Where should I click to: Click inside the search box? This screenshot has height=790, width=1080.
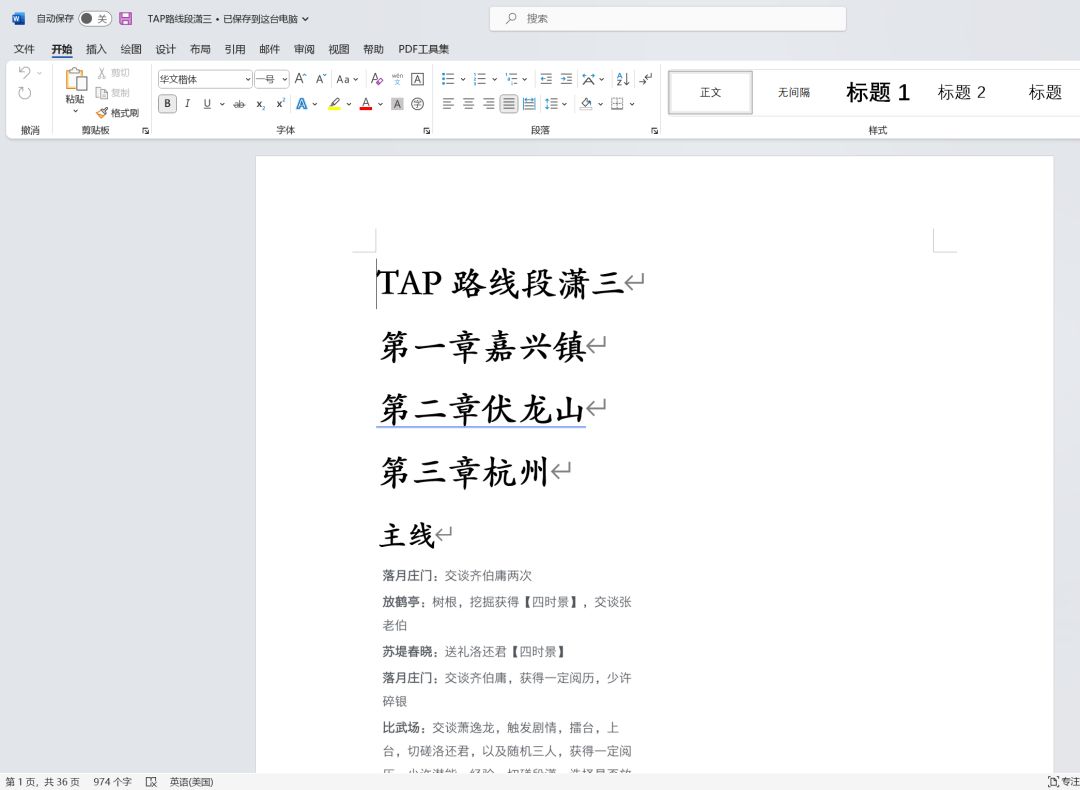coord(667,18)
